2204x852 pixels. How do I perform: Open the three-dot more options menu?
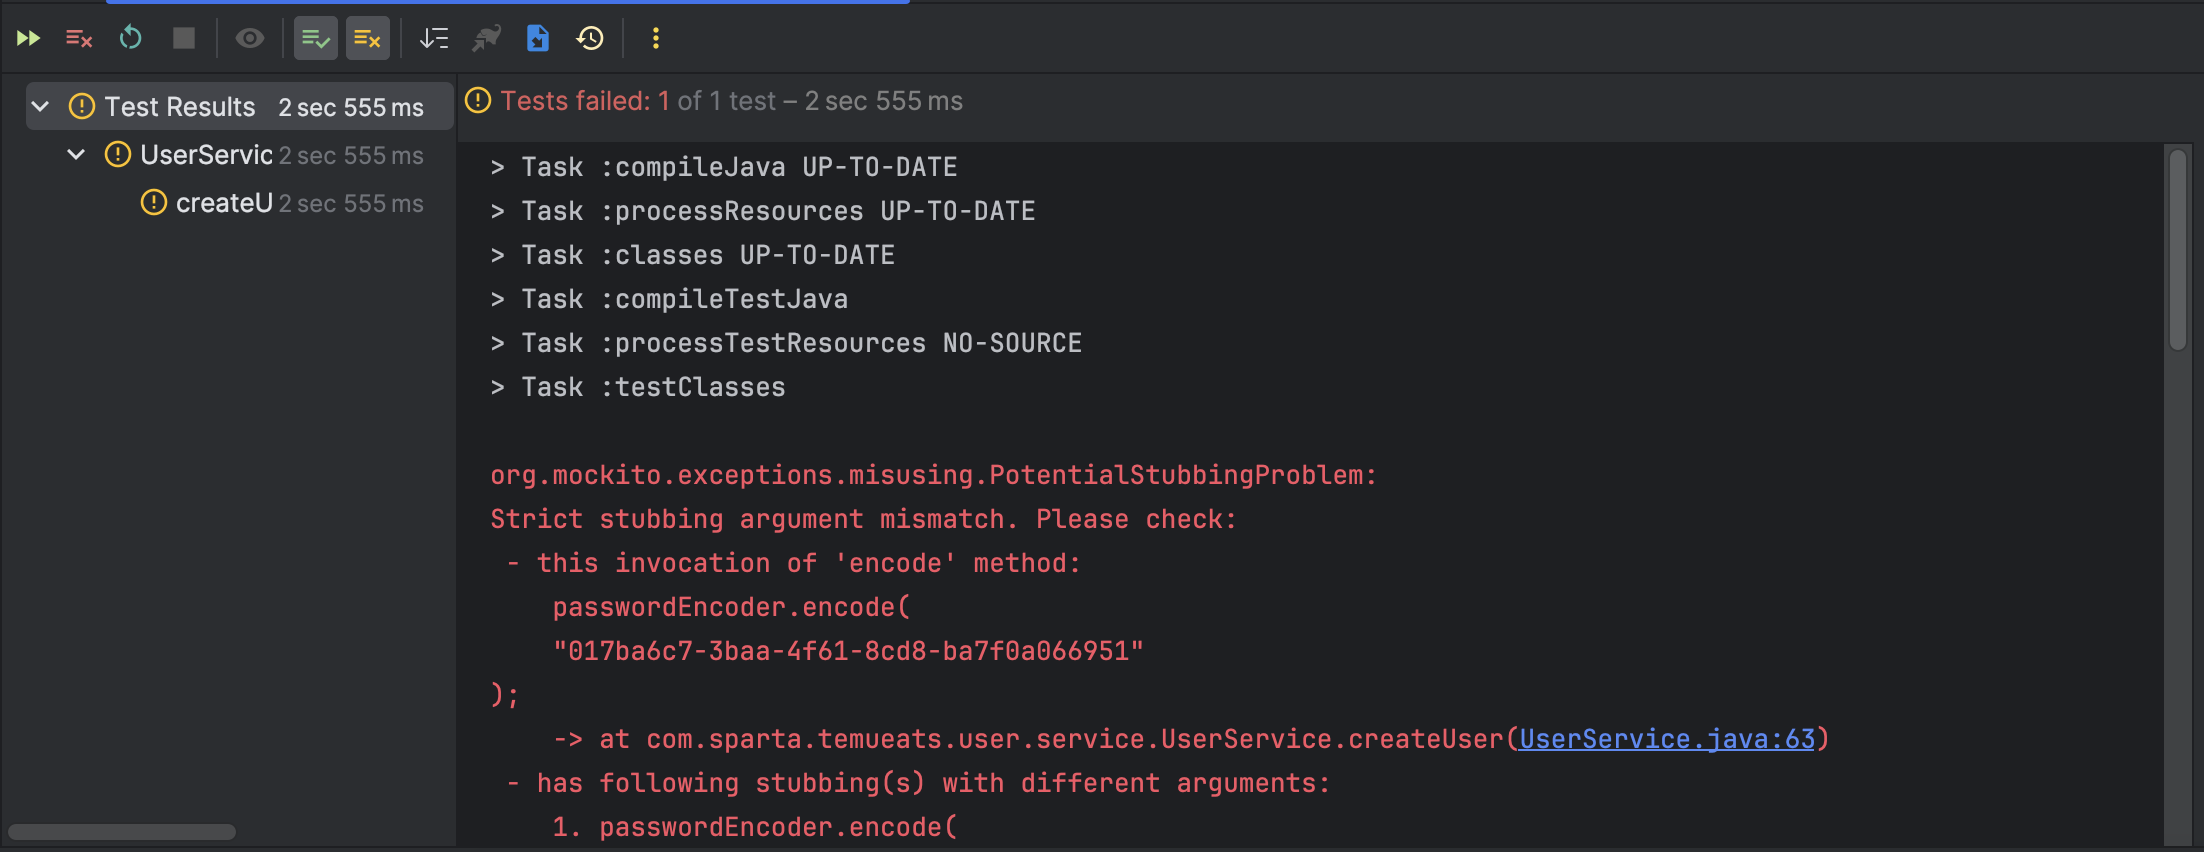point(656,39)
